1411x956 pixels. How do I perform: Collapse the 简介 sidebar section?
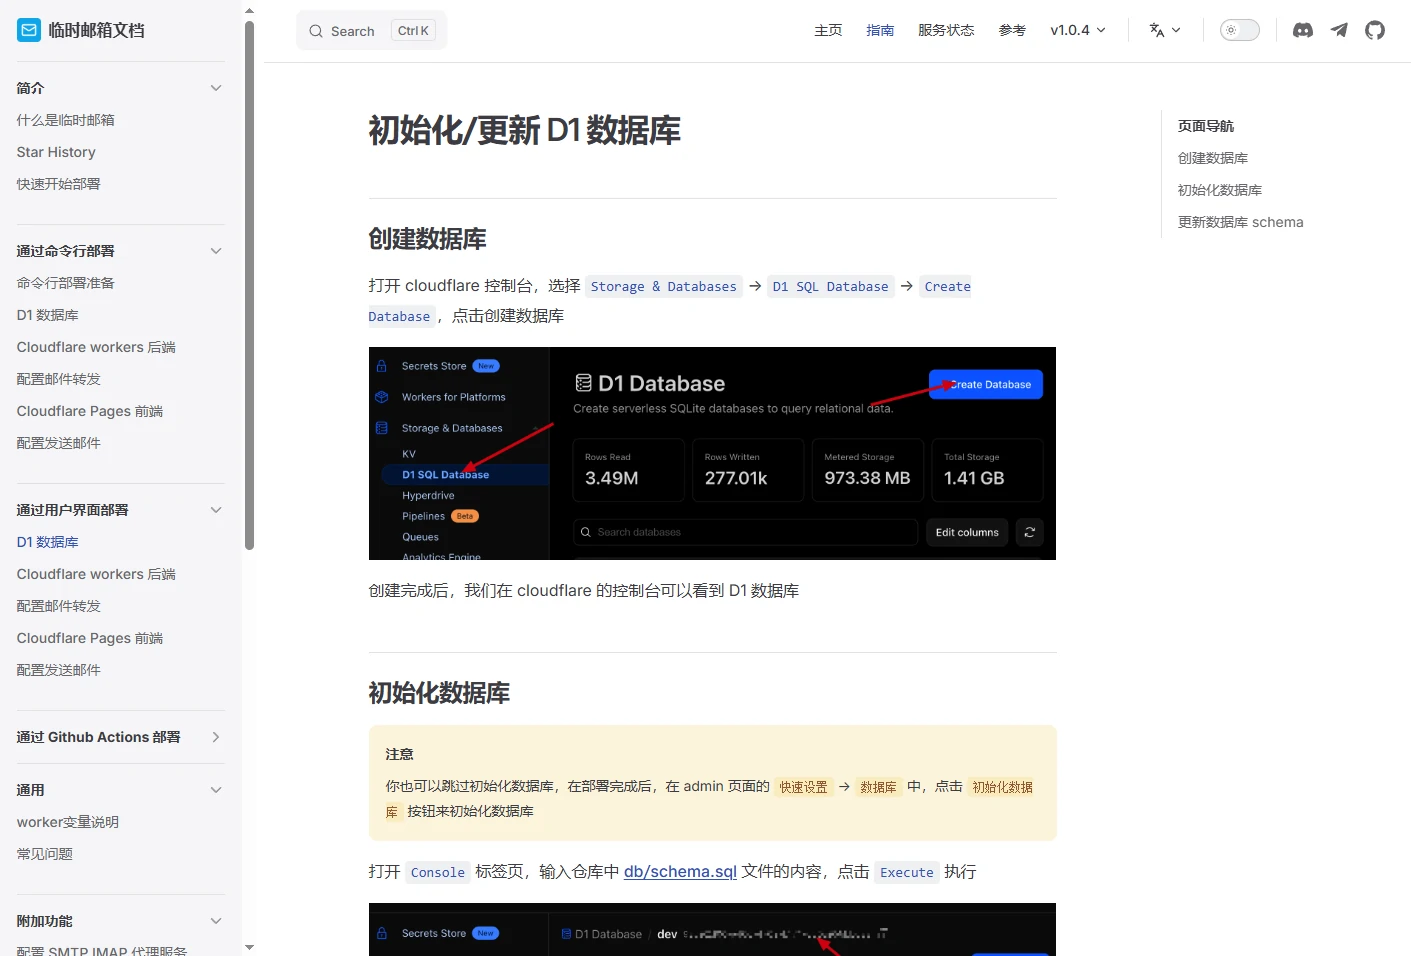(x=216, y=88)
